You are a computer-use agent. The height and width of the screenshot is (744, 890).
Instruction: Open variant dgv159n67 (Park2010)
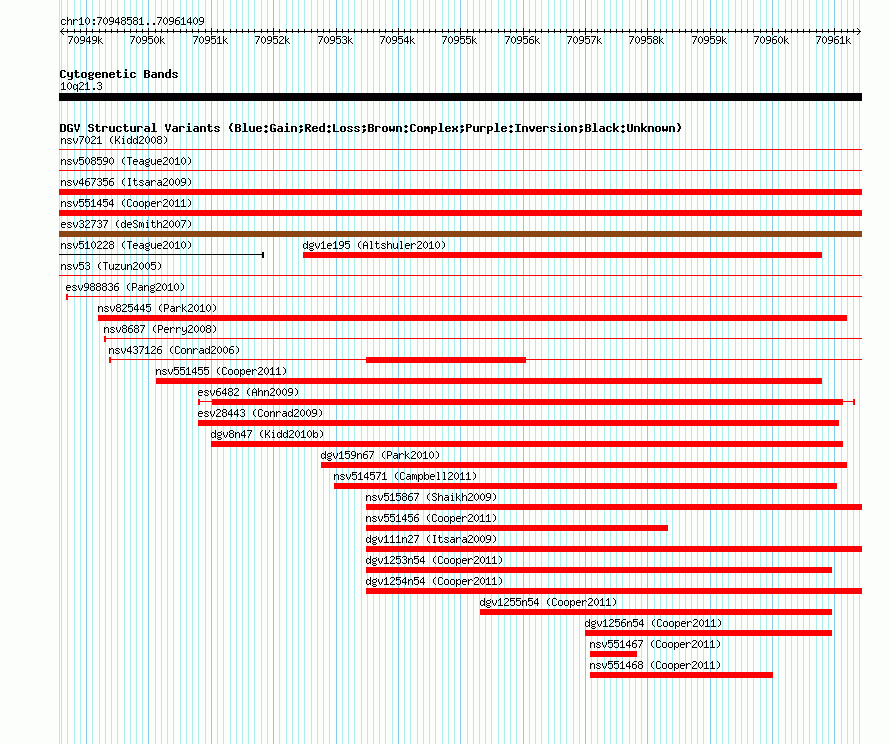(x=380, y=455)
